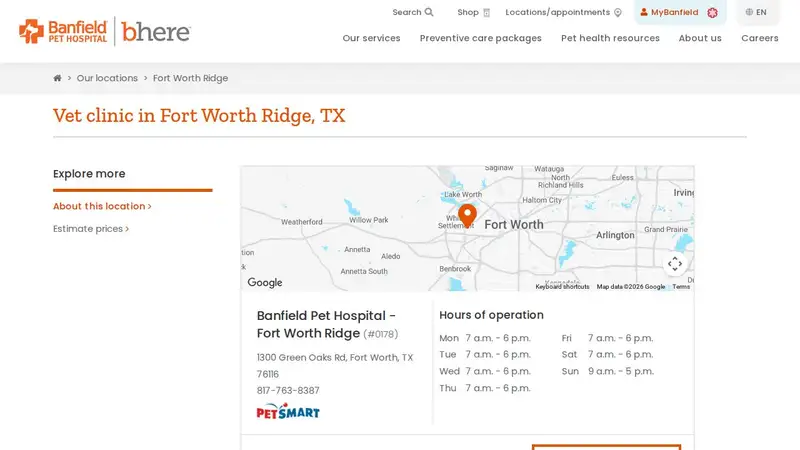Open the Careers menu

click(x=760, y=38)
